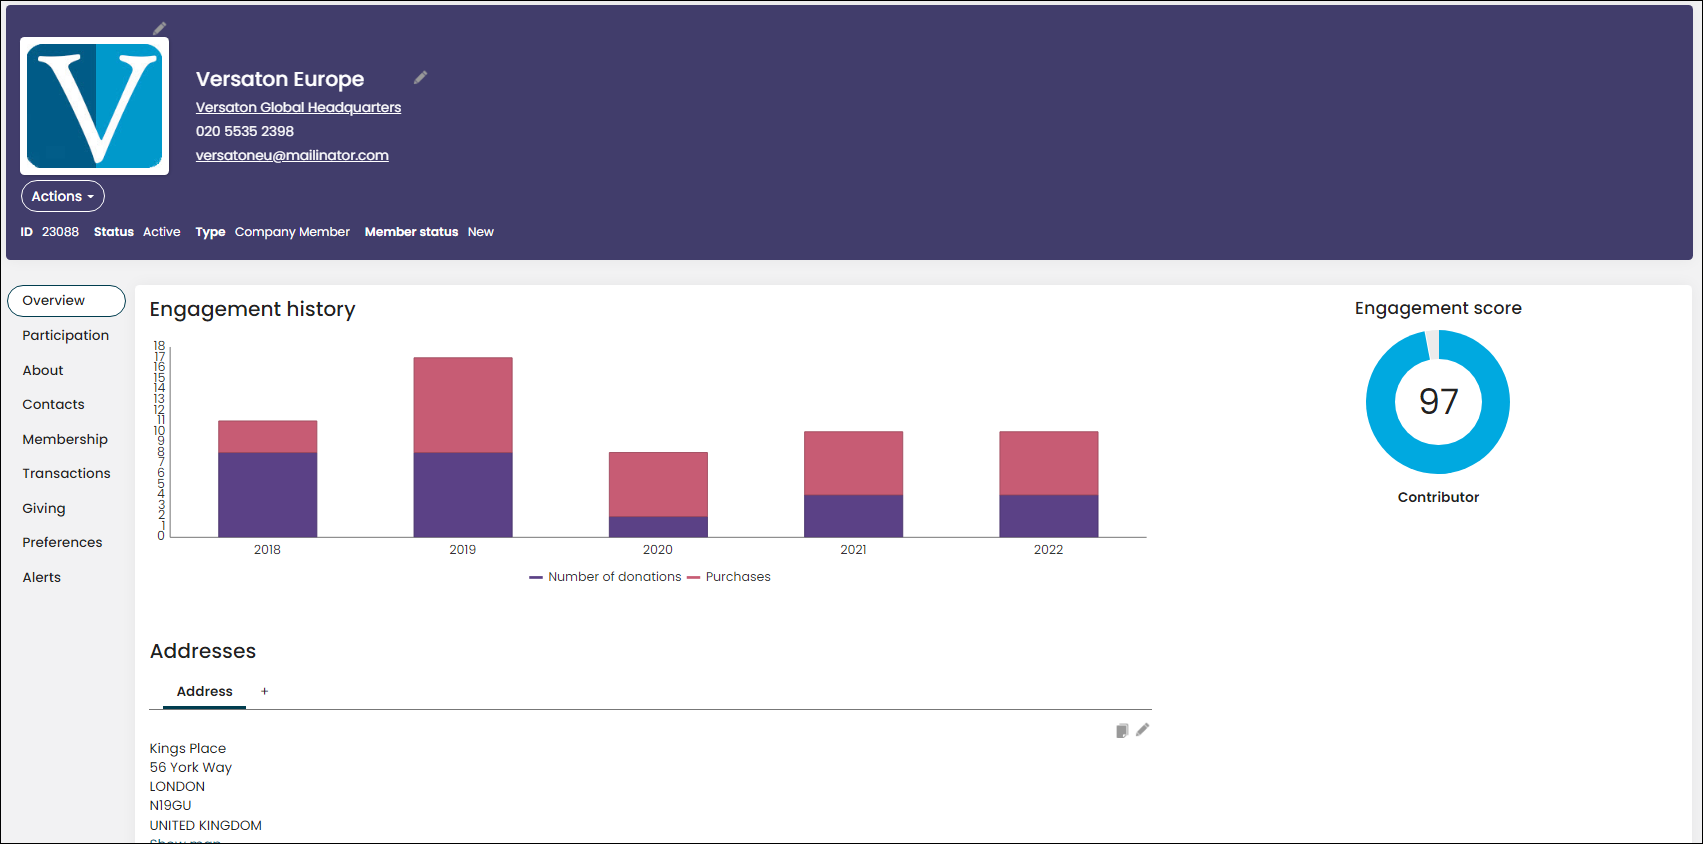Click versatoneu@mailinator.com email link
Viewport: 1703px width, 844px height.
[292, 155]
